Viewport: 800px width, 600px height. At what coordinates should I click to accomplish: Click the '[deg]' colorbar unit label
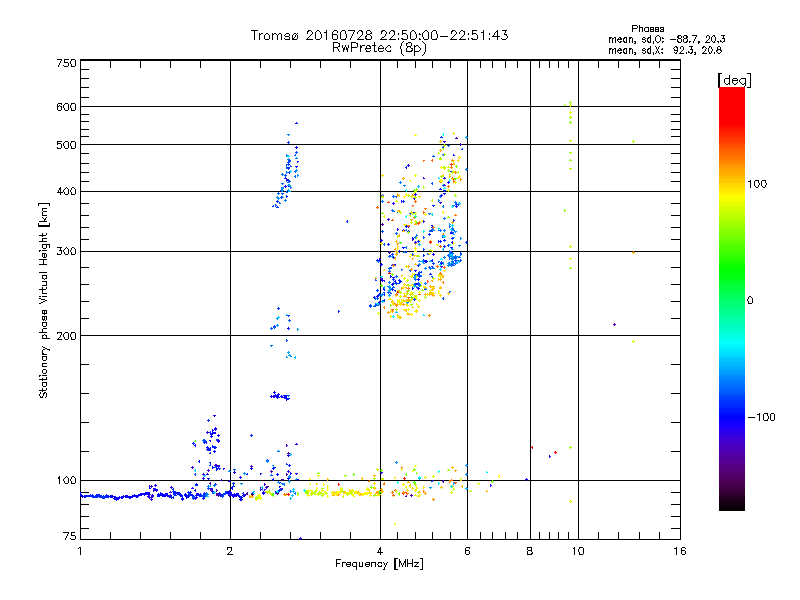(x=734, y=80)
